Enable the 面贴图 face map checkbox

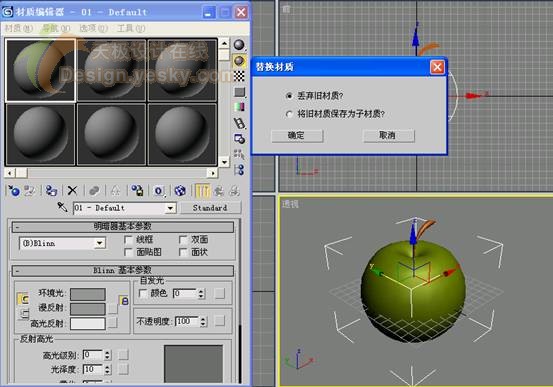(x=128, y=252)
